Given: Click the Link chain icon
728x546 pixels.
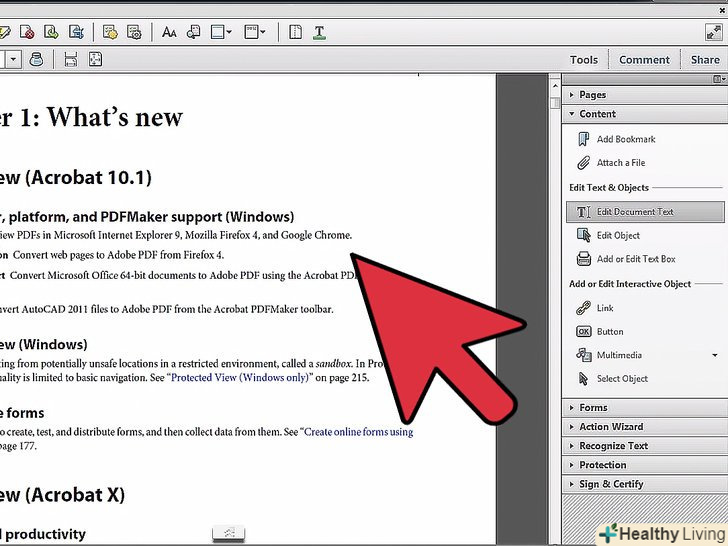Looking at the screenshot, I should (583, 308).
